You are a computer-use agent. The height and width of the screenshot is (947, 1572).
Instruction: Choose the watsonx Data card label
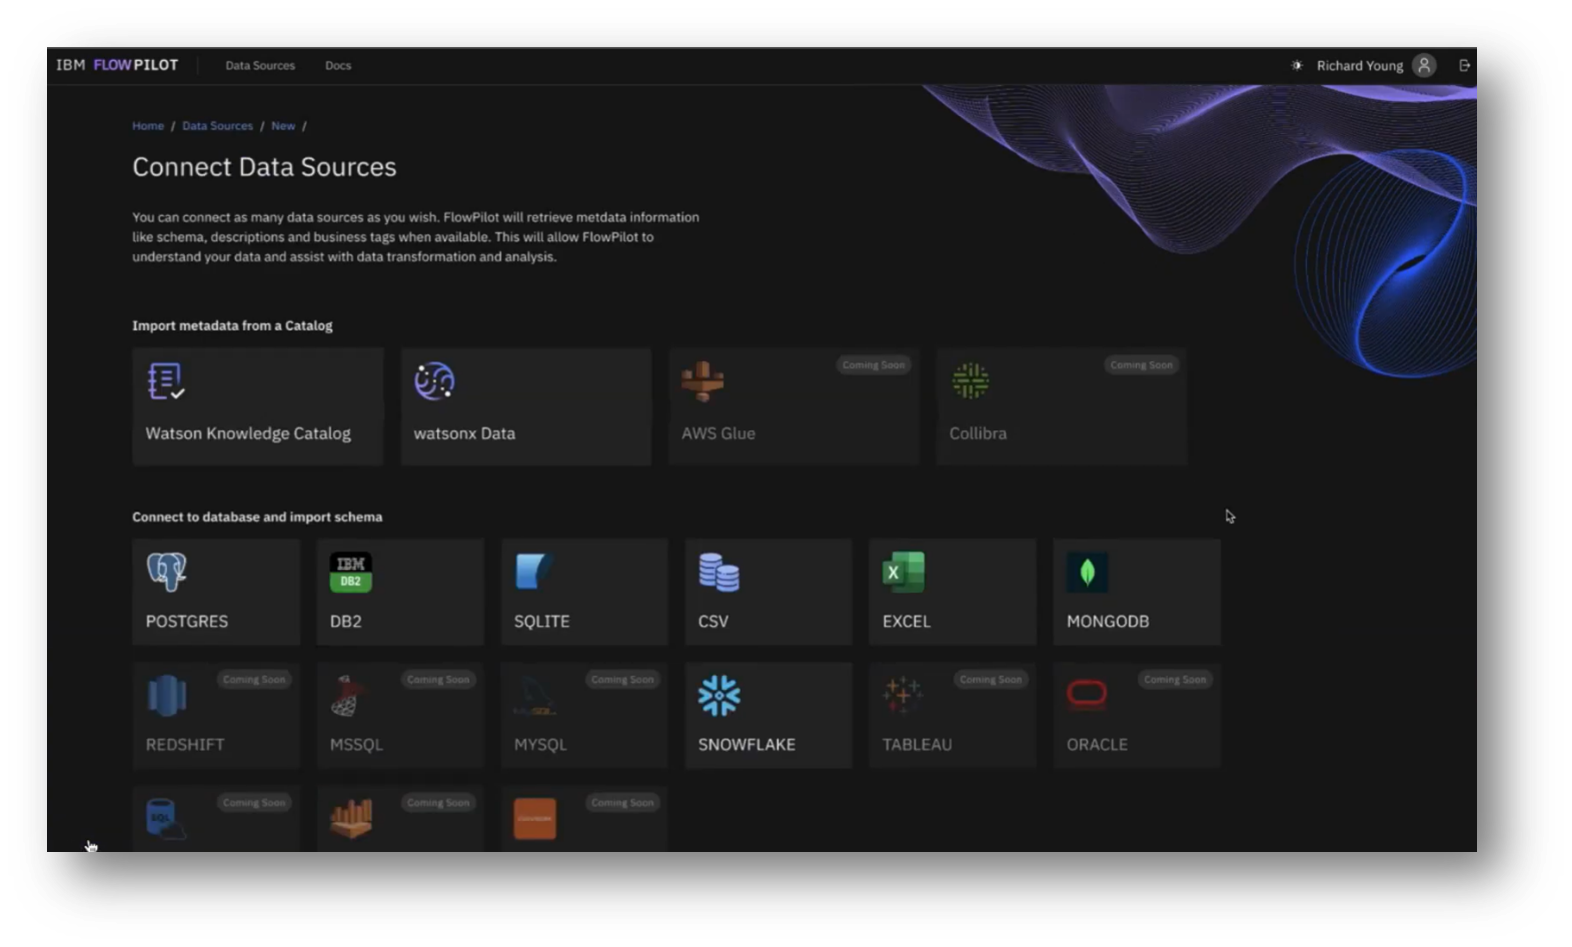coord(464,433)
